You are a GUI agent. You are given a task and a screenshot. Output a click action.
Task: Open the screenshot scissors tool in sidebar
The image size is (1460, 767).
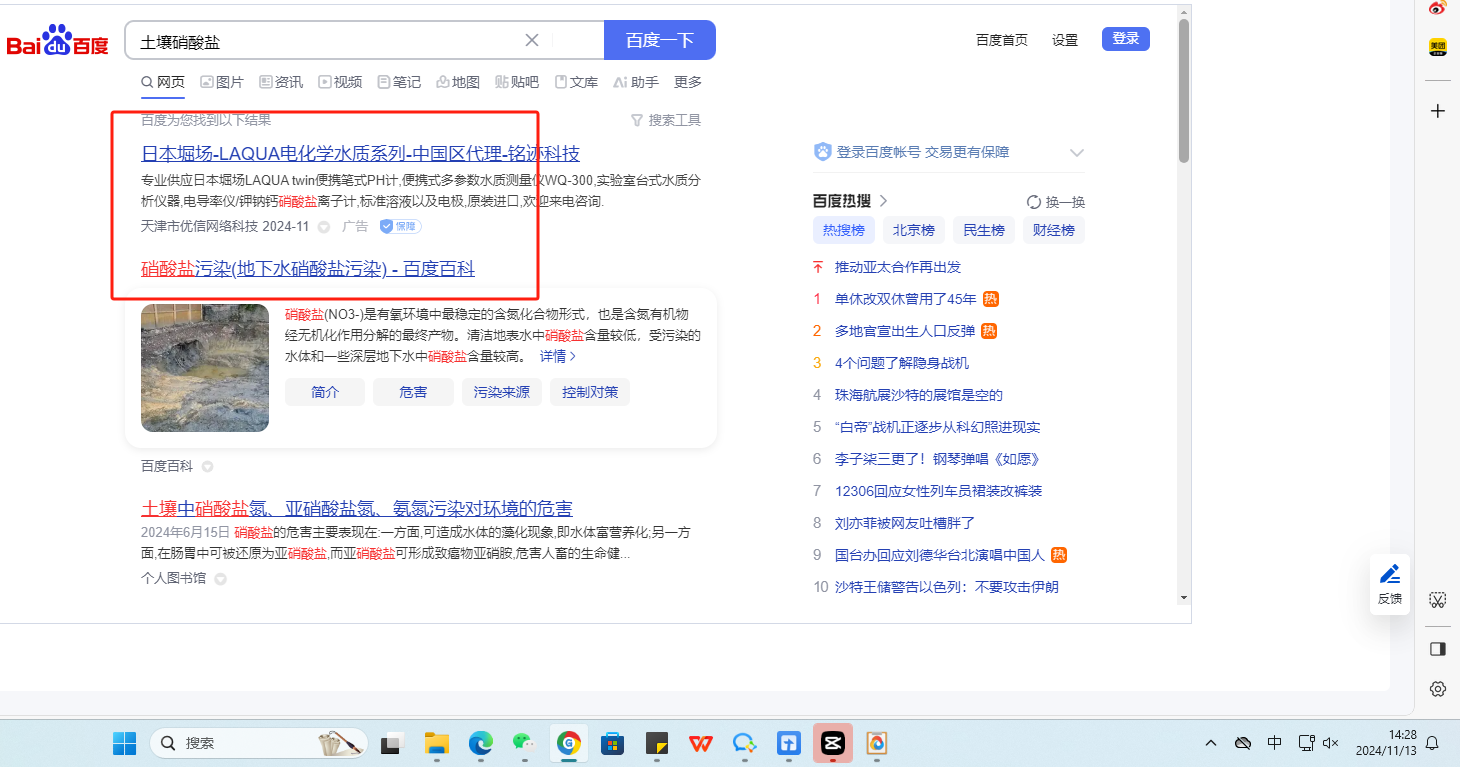pos(1438,600)
